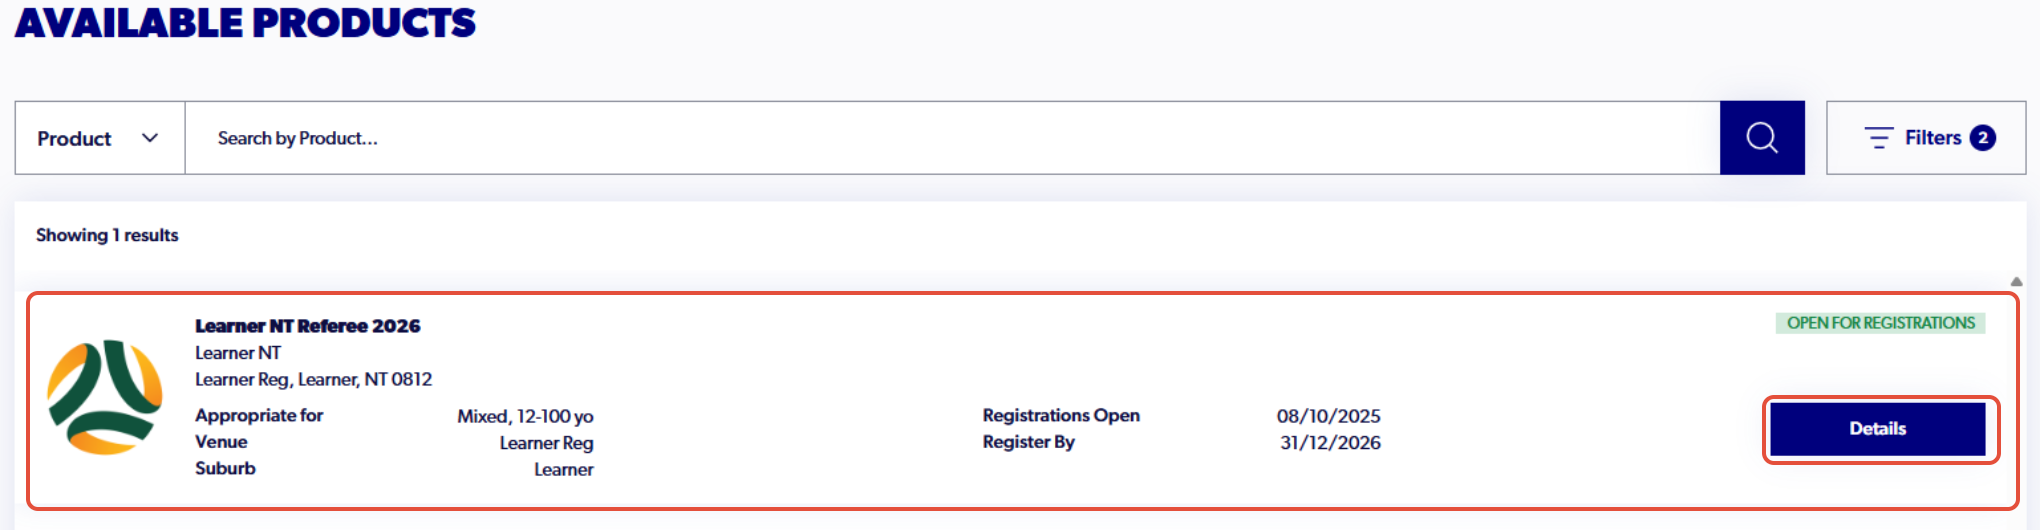Select the Register By date 31/12/2026
The width and height of the screenshot is (2040, 530).
click(x=1330, y=443)
